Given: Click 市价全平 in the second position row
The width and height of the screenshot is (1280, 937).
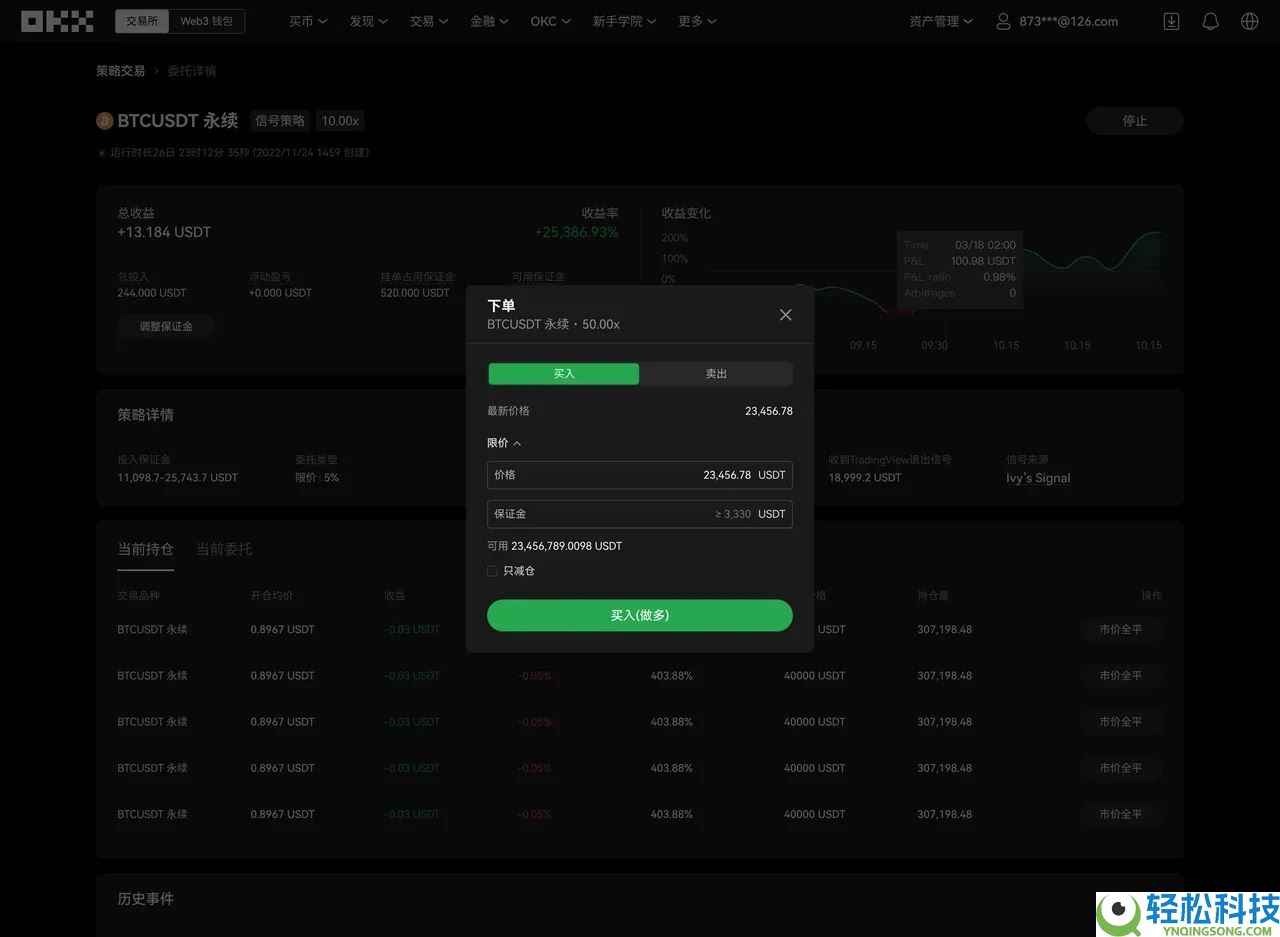Looking at the screenshot, I should [1120, 676].
